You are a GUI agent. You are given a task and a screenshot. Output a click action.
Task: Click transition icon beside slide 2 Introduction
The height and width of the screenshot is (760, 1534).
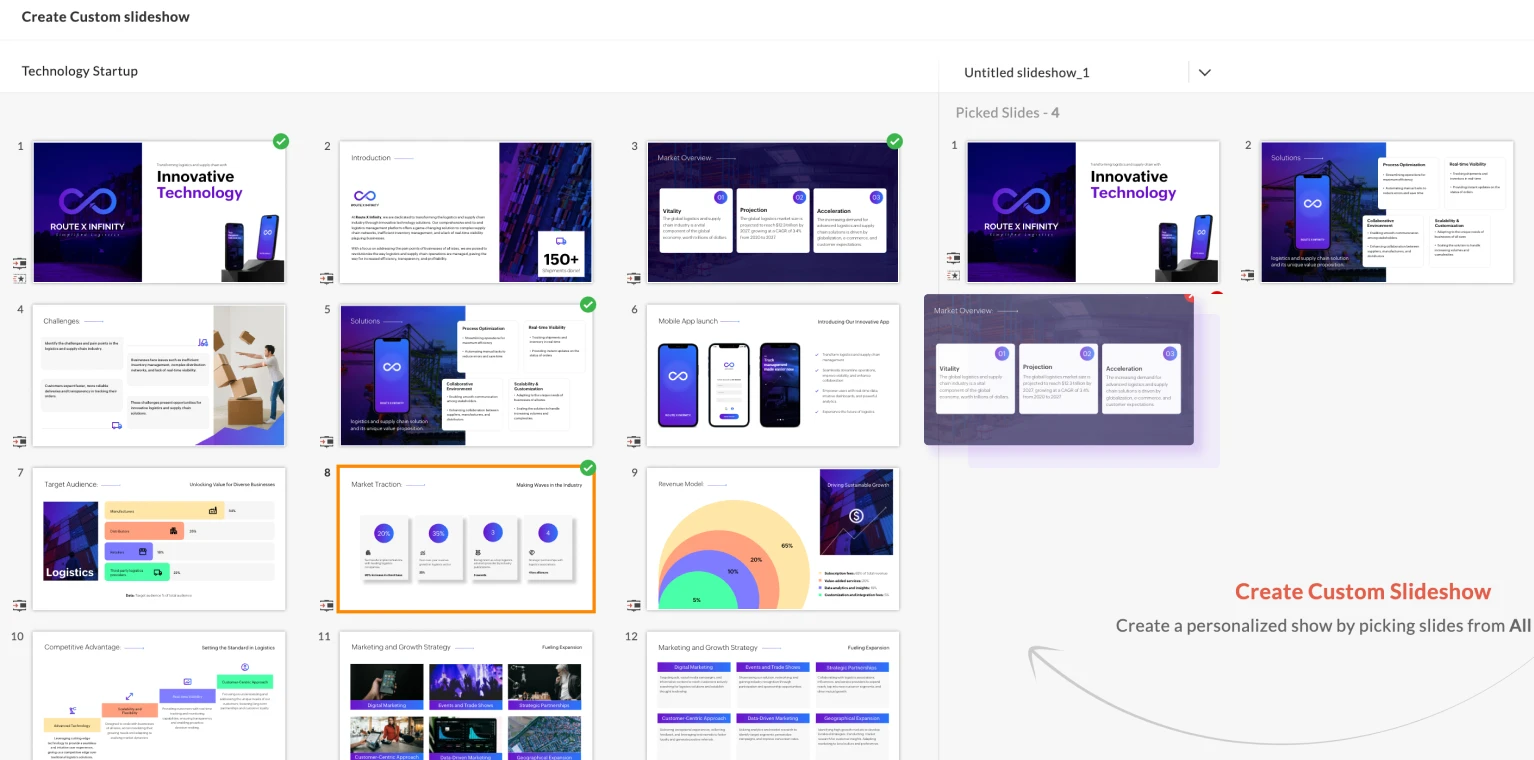click(326, 277)
